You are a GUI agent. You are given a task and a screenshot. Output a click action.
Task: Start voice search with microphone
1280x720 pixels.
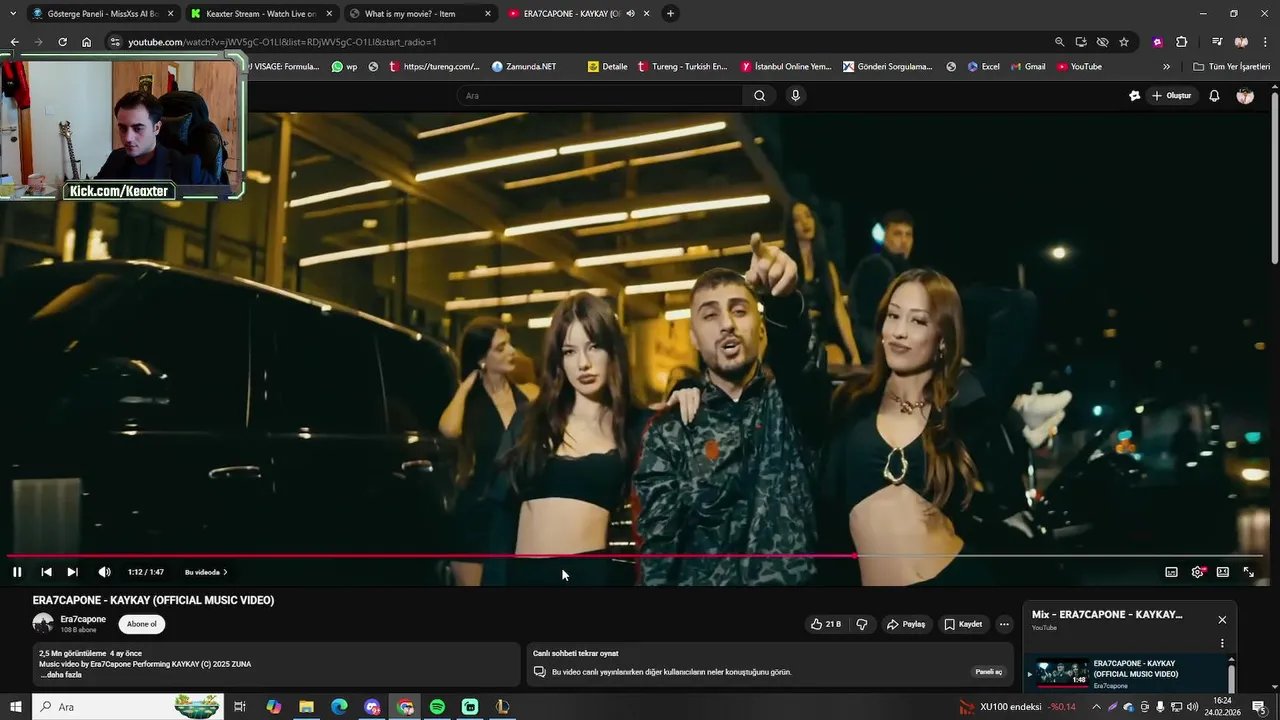click(796, 96)
